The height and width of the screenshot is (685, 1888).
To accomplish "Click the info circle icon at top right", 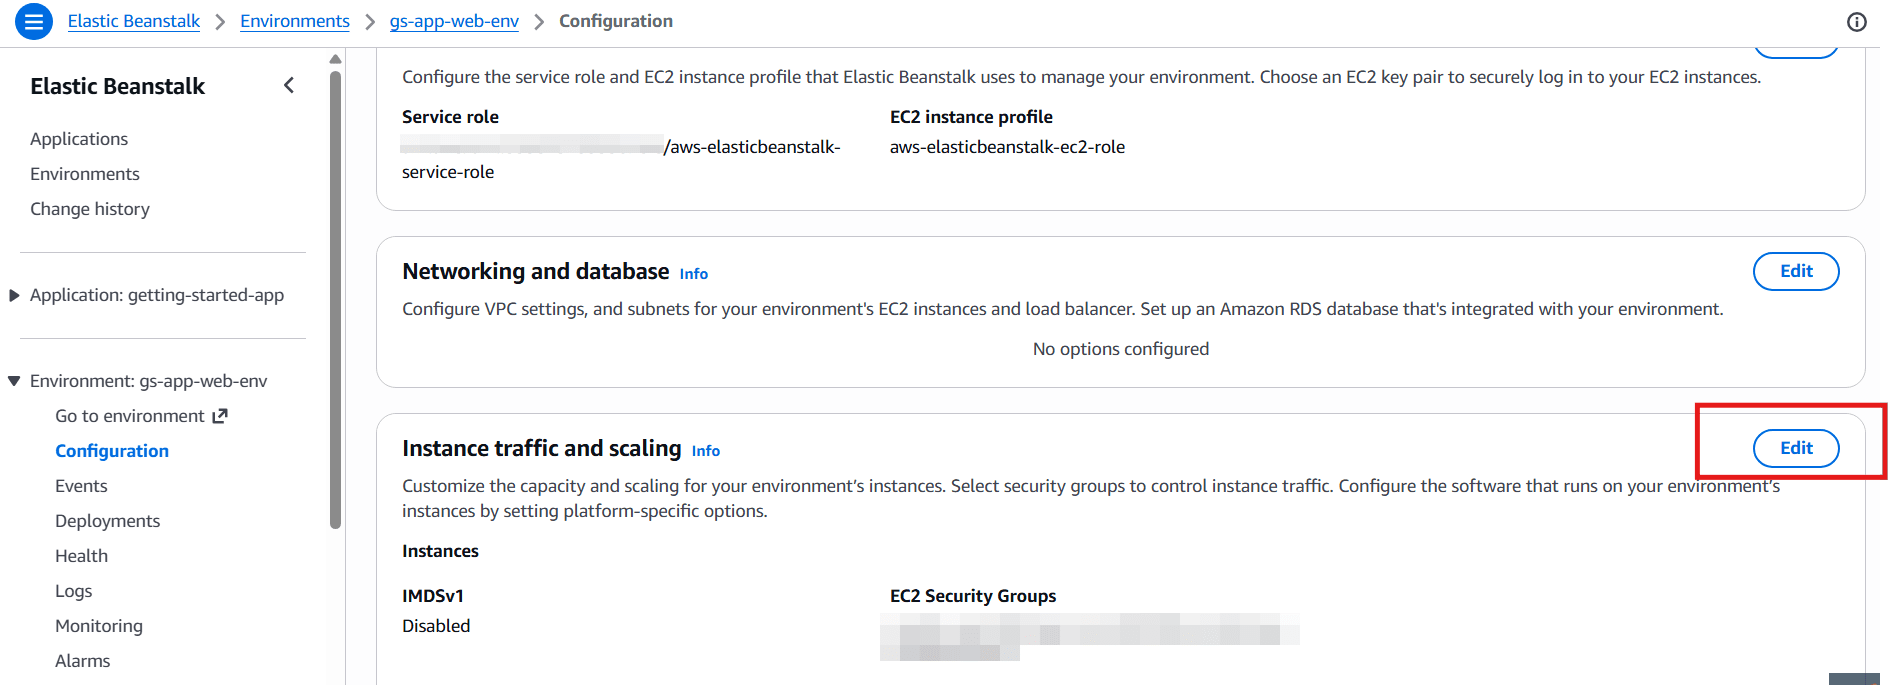I will tap(1856, 22).
